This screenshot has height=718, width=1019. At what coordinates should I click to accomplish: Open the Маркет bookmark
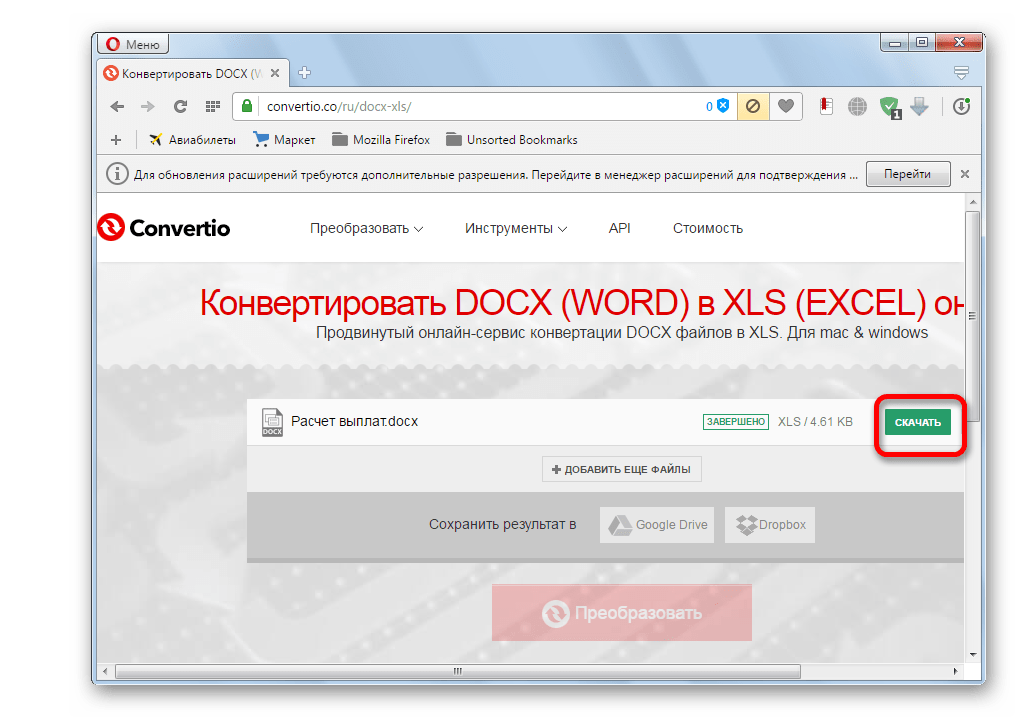tap(285, 140)
